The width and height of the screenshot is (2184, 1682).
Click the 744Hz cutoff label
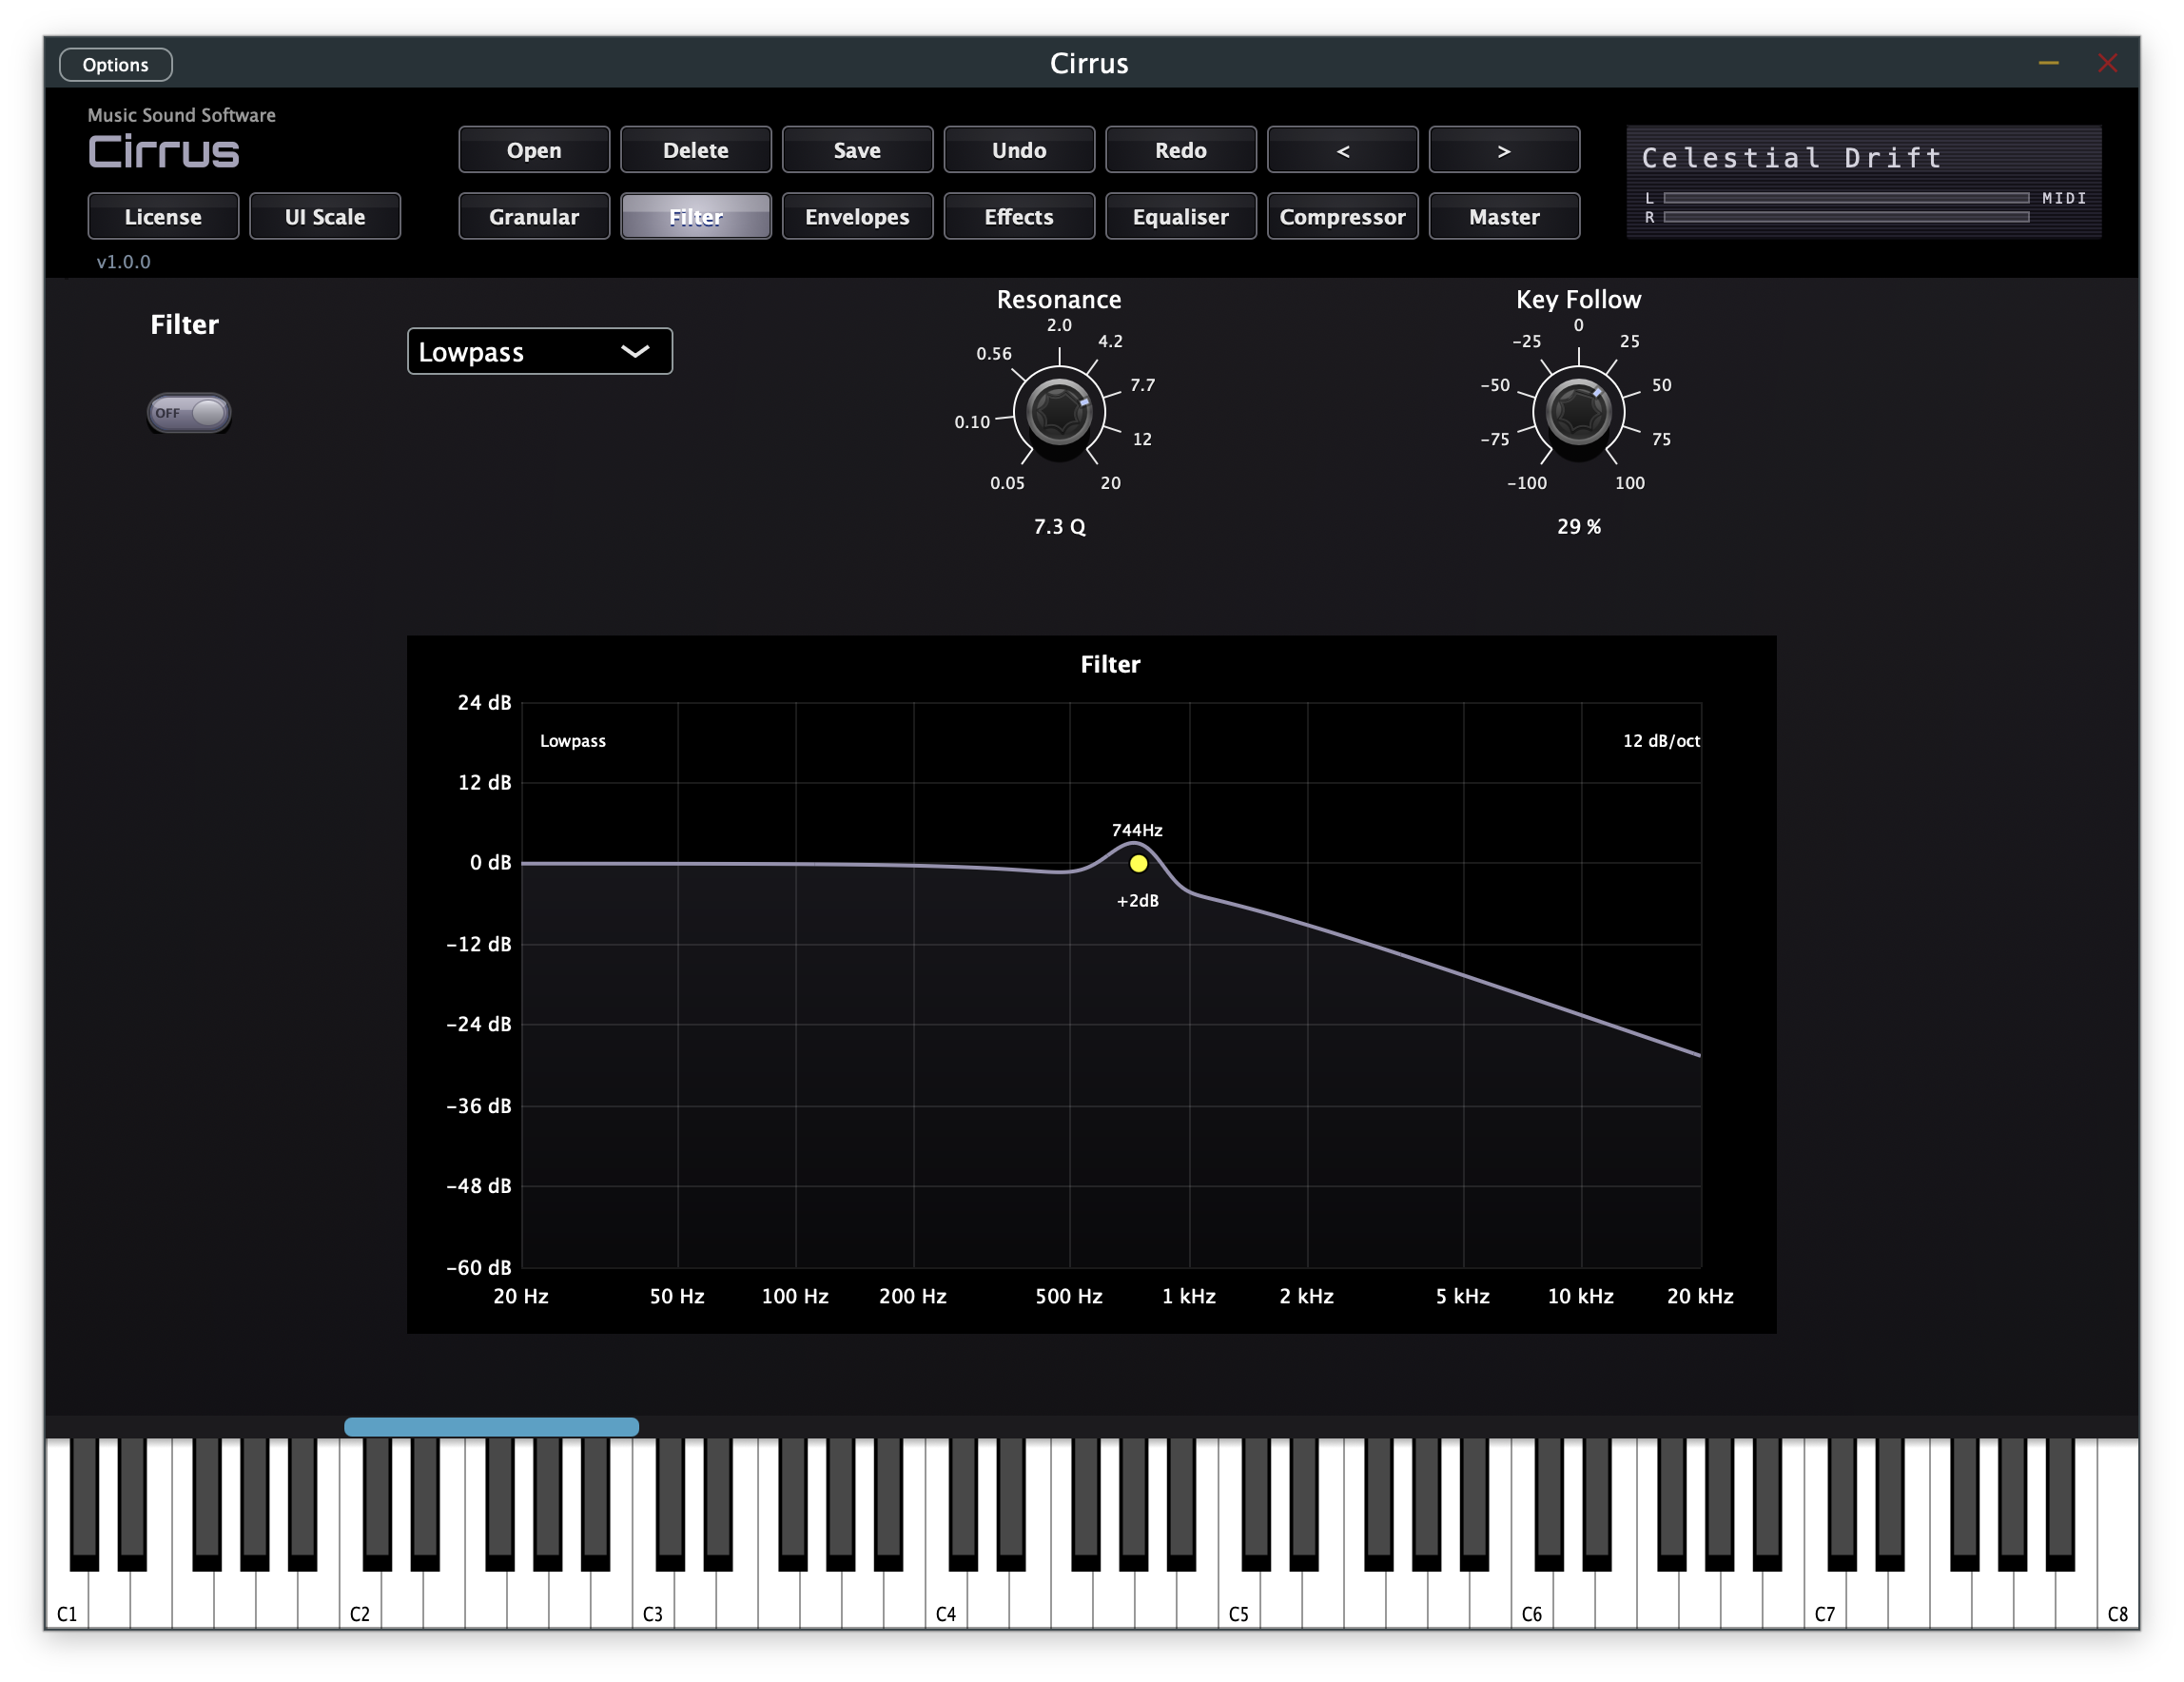click(1137, 830)
